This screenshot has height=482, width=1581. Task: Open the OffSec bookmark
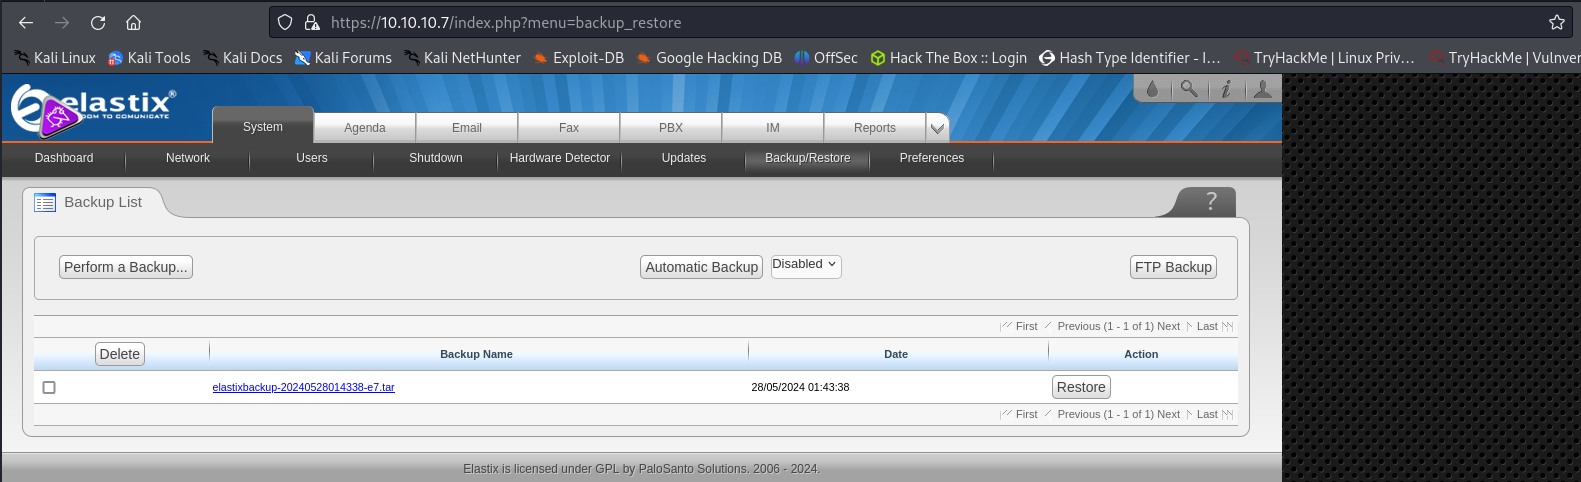(826, 58)
